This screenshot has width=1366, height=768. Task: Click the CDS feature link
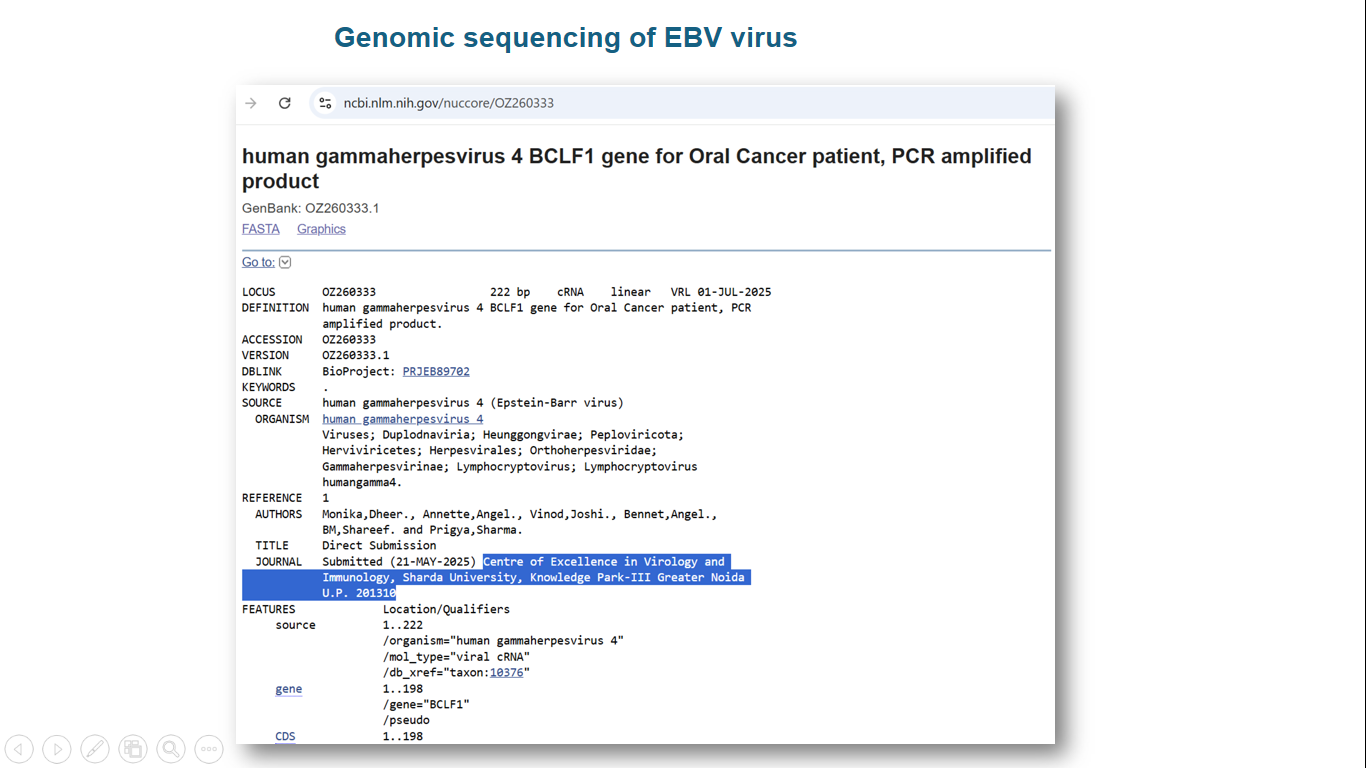click(x=285, y=737)
